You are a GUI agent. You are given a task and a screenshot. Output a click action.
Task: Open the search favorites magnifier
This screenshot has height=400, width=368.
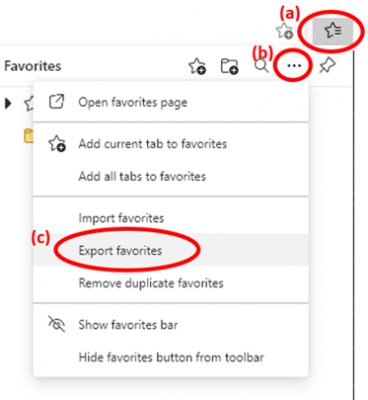pos(262,65)
